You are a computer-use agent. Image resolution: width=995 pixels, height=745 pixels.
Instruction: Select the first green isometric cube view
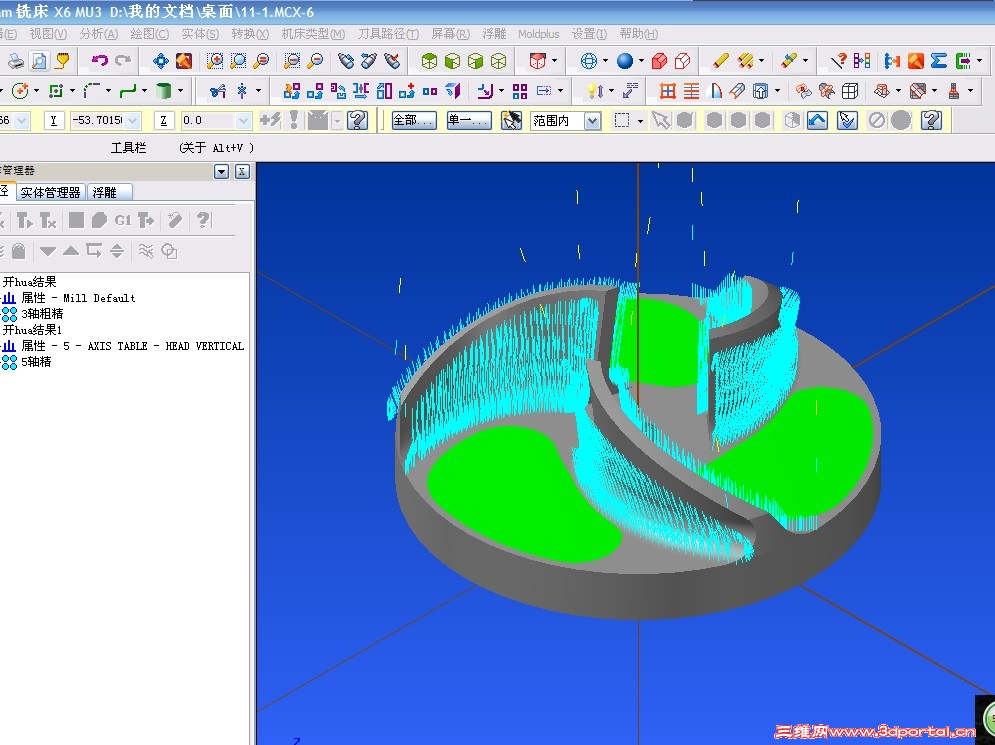429,61
